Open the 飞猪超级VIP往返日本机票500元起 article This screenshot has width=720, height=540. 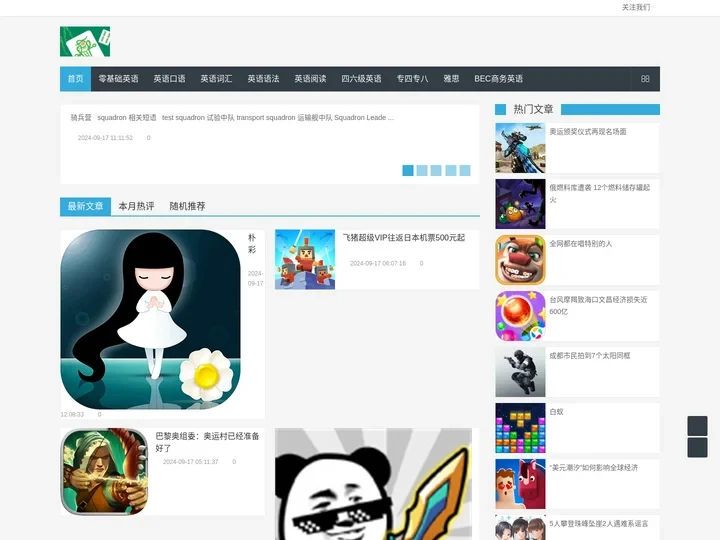coord(404,237)
